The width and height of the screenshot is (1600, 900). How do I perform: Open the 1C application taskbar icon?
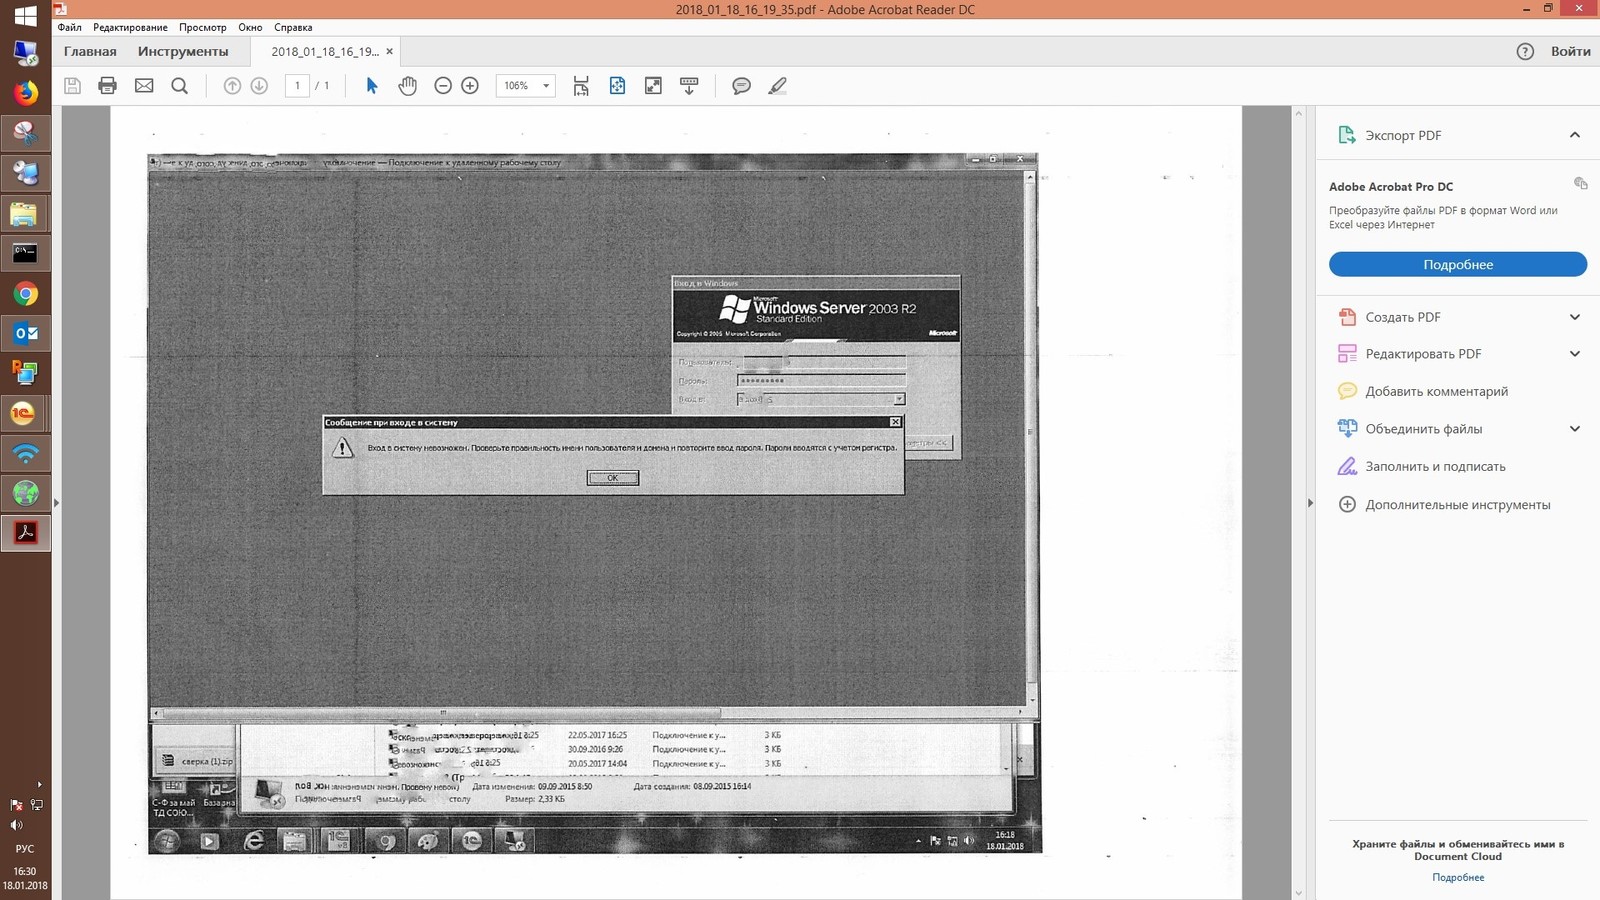(25, 413)
